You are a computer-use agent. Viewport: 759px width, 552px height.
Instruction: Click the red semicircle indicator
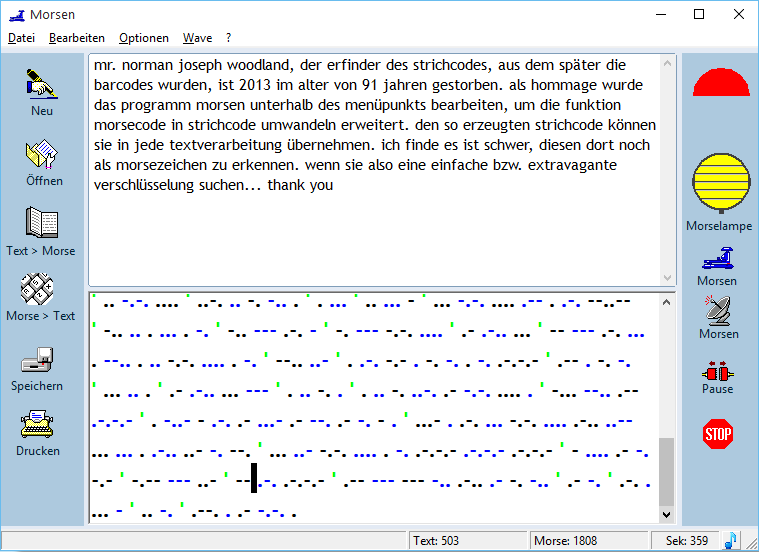coord(721,82)
